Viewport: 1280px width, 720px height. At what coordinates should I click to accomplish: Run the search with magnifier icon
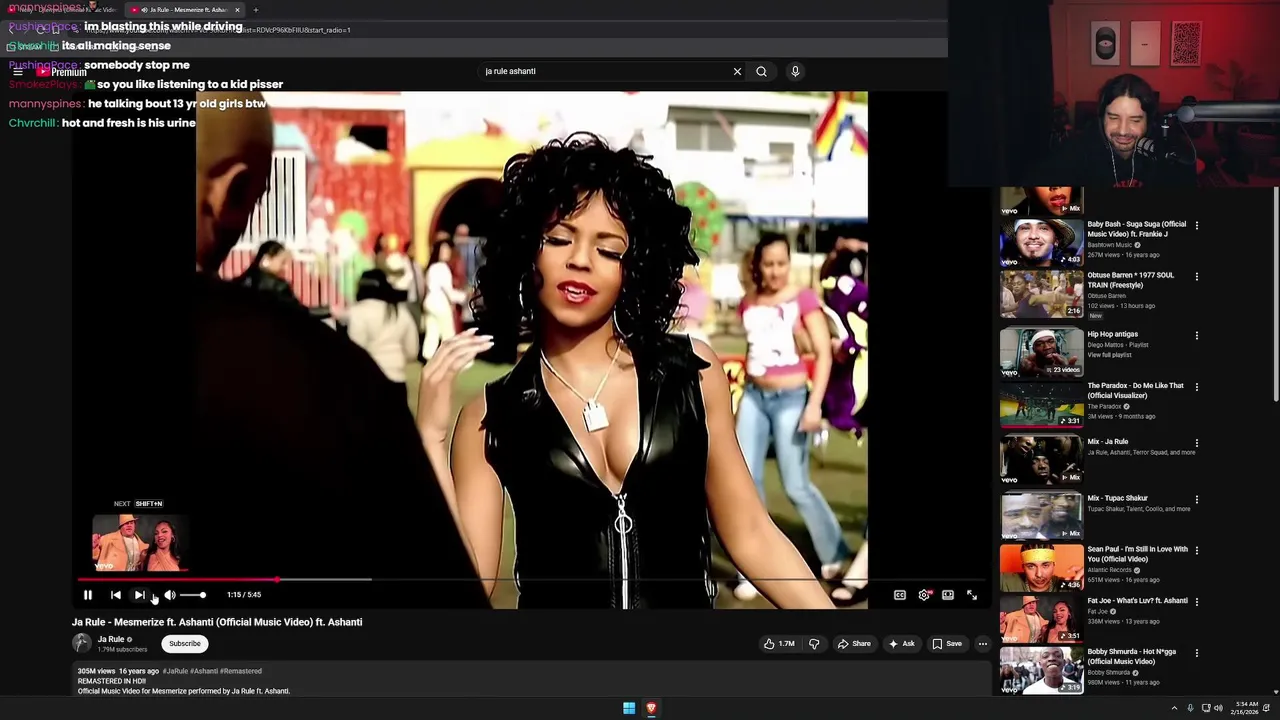[x=762, y=71]
